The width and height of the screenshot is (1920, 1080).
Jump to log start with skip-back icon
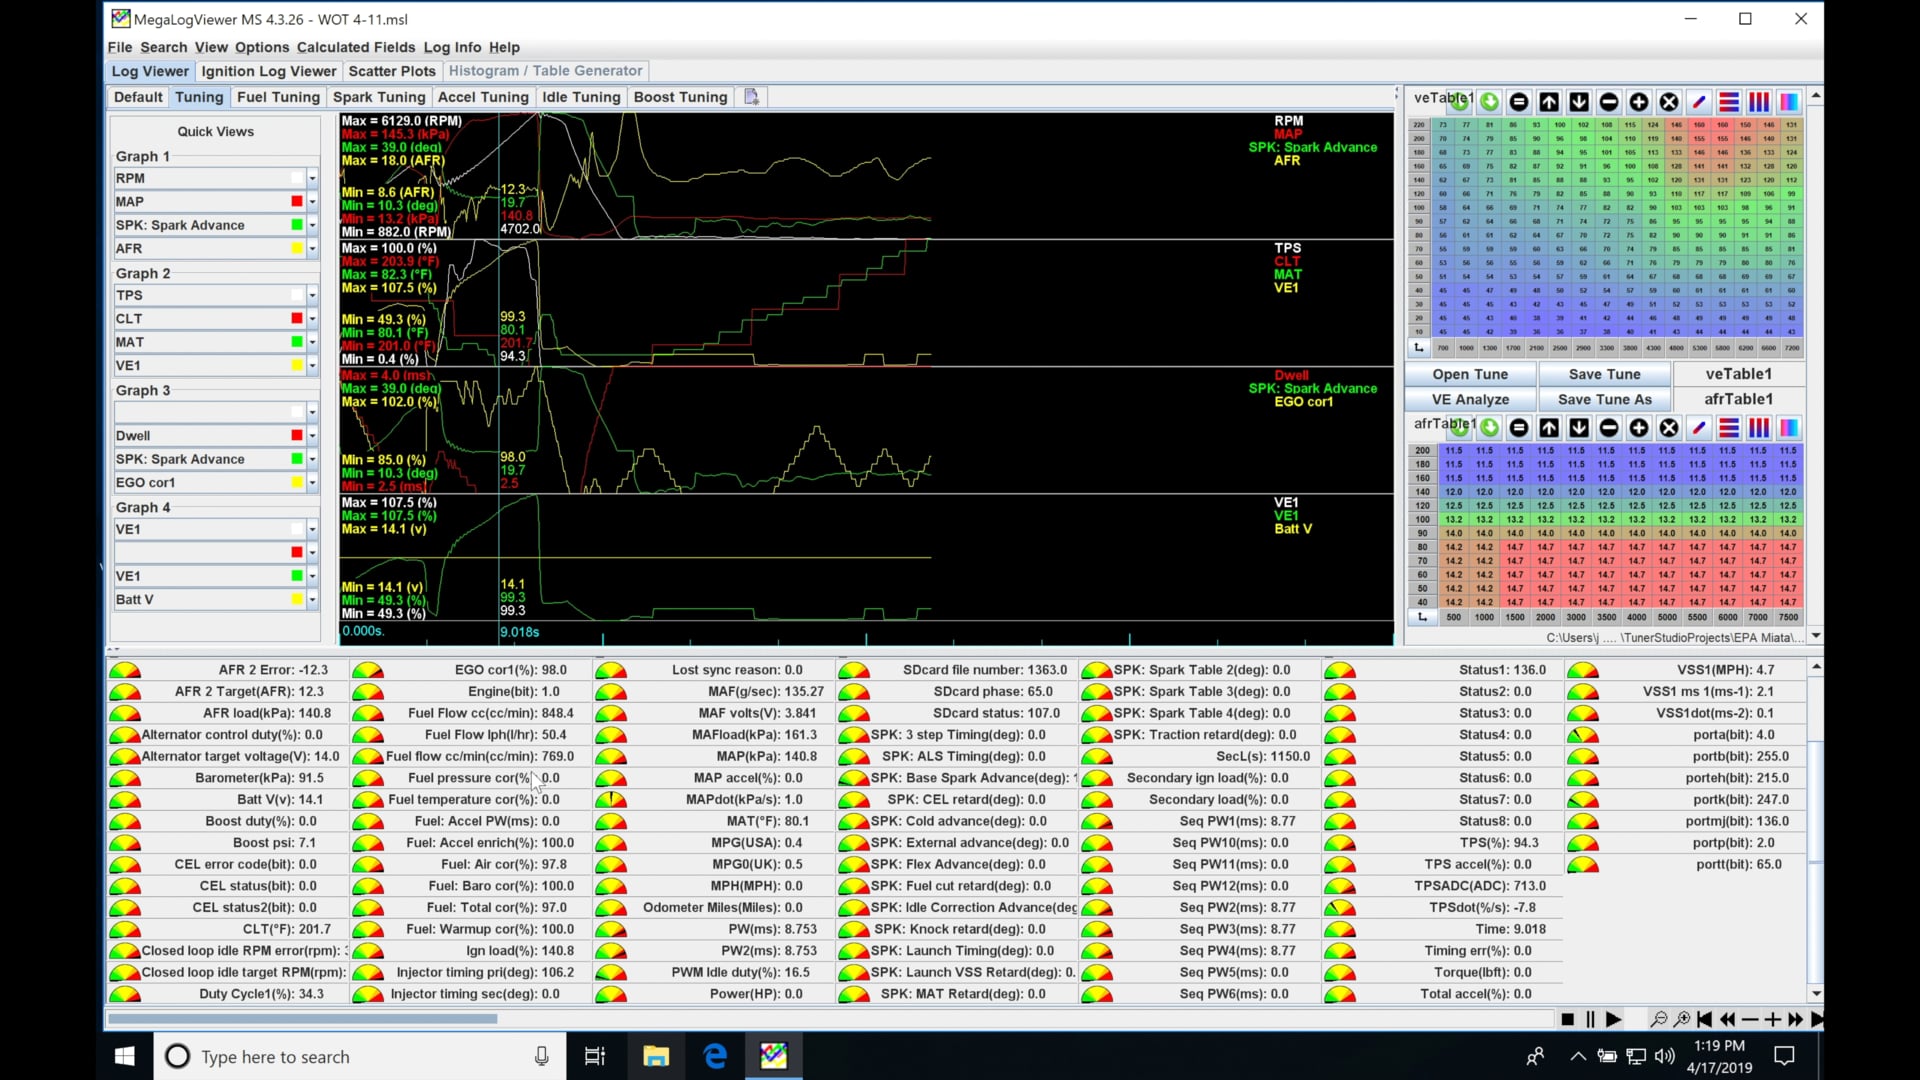pos(1705,1019)
